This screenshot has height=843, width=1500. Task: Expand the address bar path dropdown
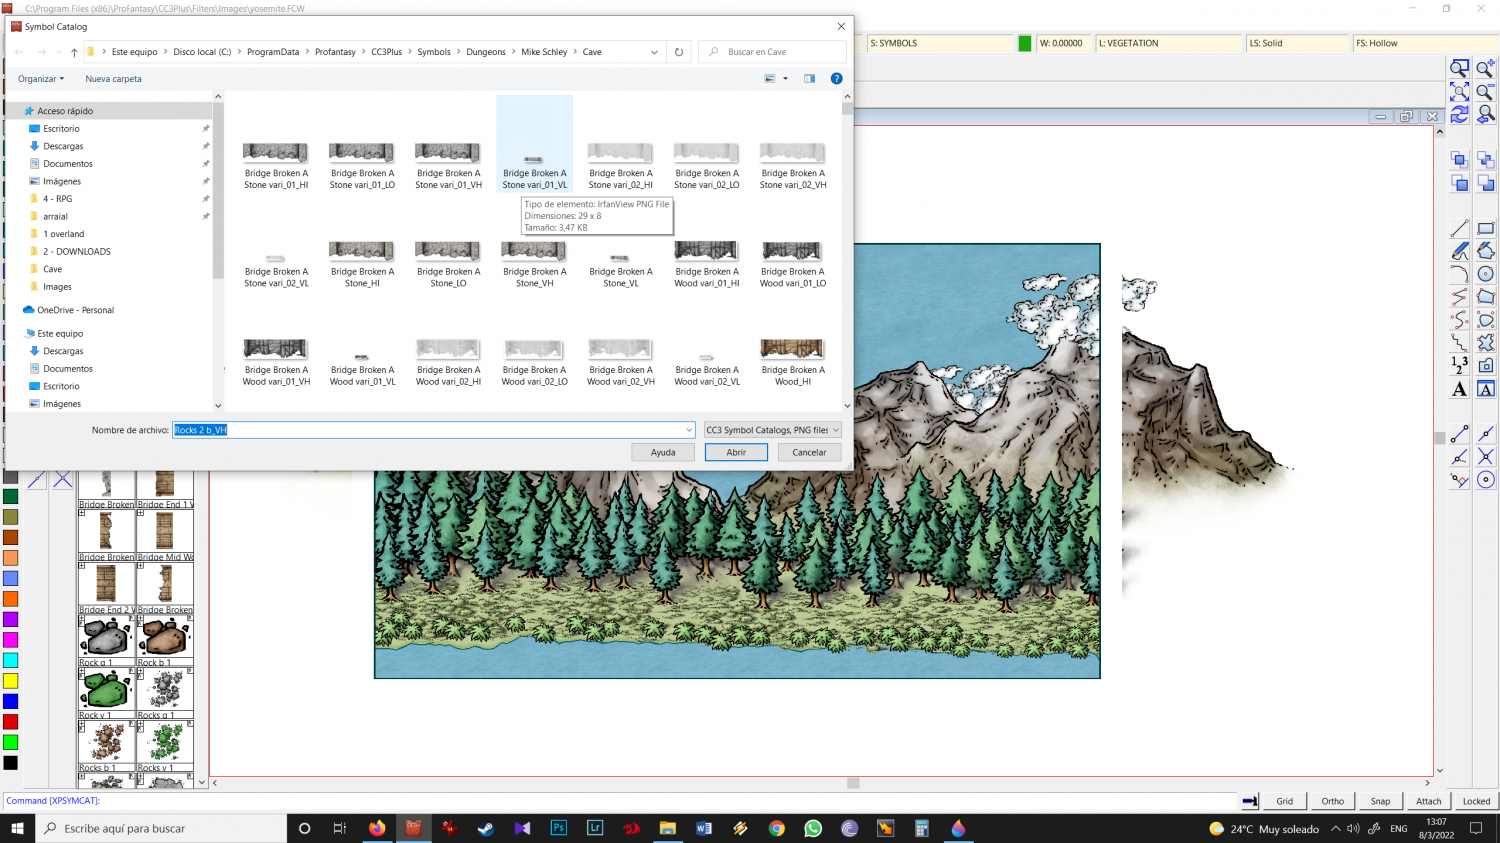(654, 52)
